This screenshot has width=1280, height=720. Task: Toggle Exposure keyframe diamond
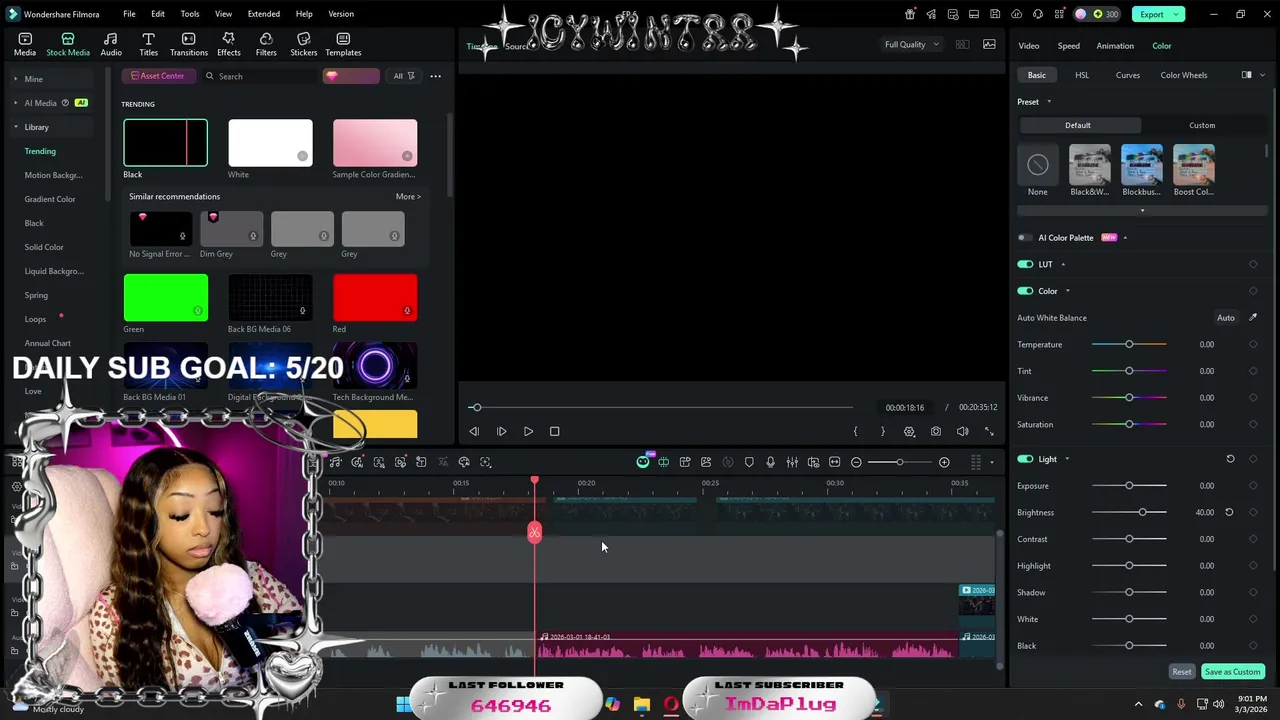click(x=1253, y=486)
